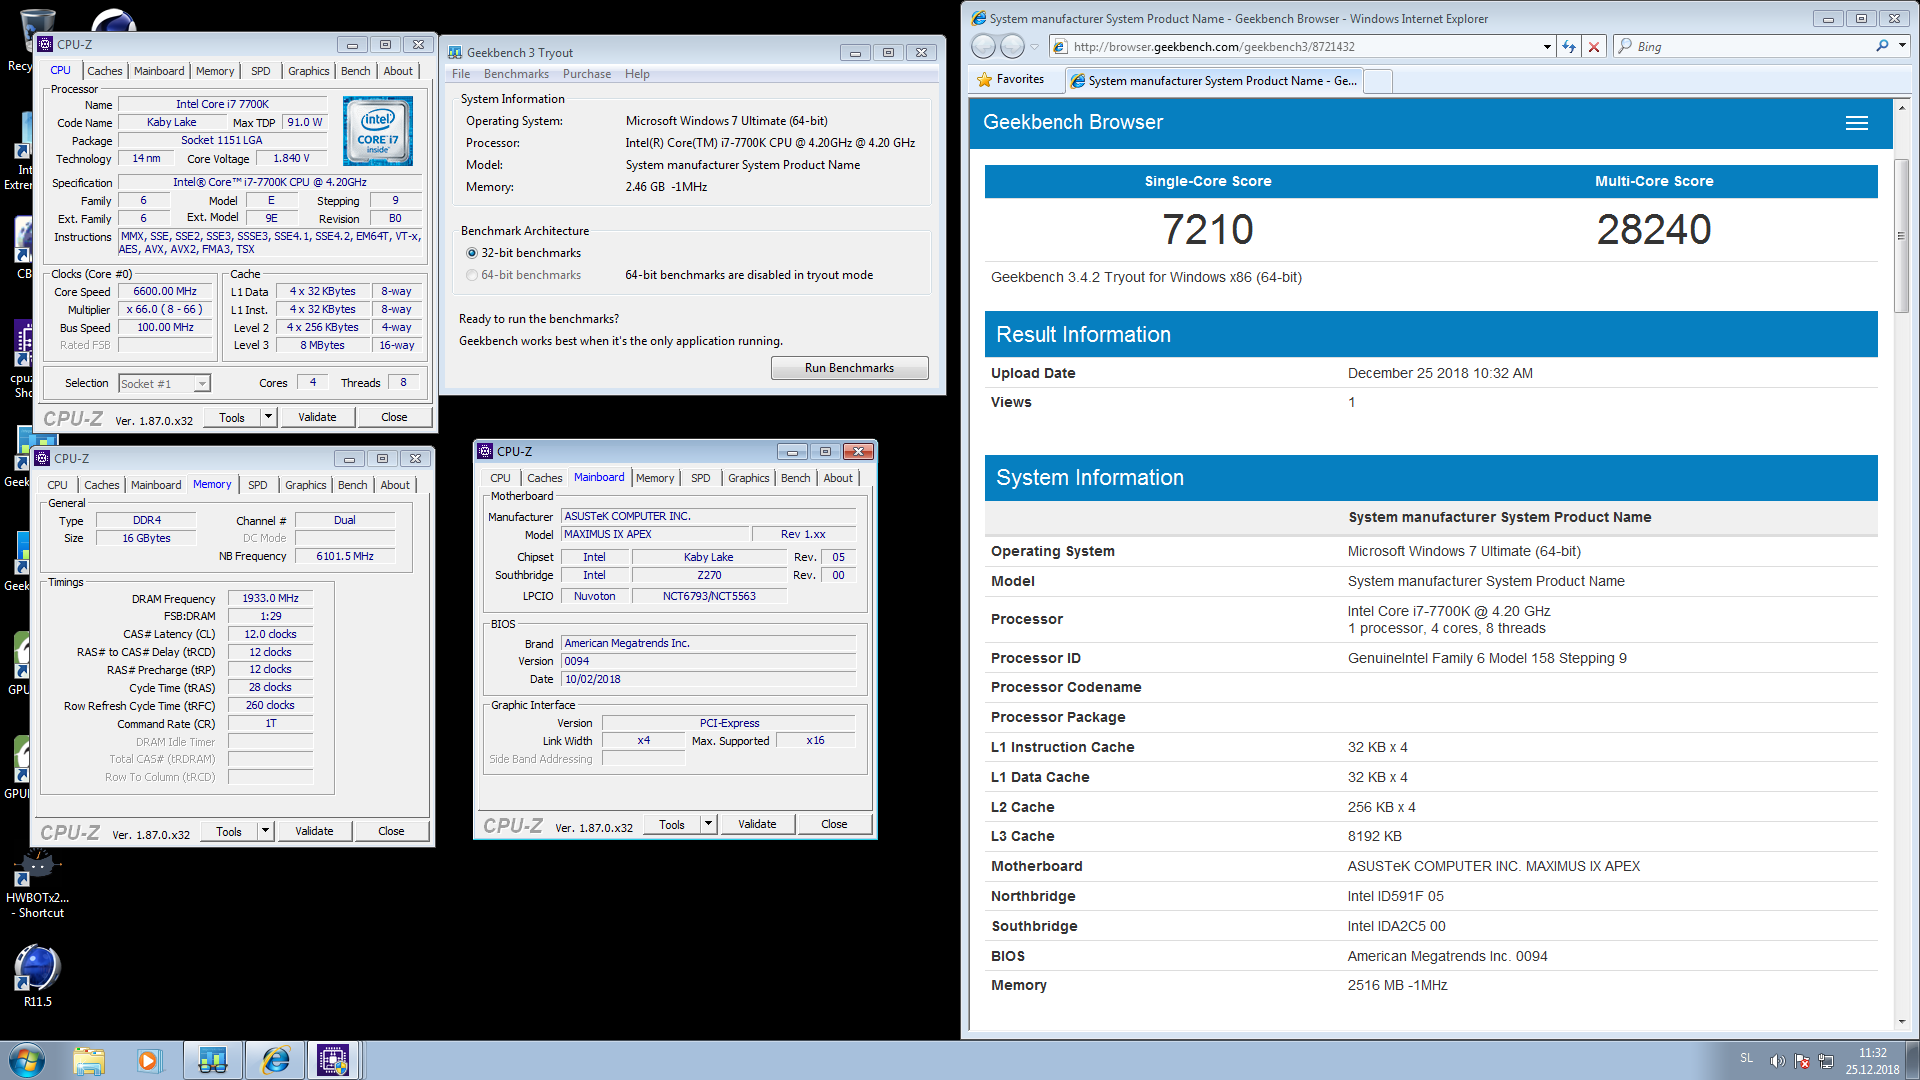
Task: Click Core Speed value 6600.00 MHz
Action: [x=165, y=292]
